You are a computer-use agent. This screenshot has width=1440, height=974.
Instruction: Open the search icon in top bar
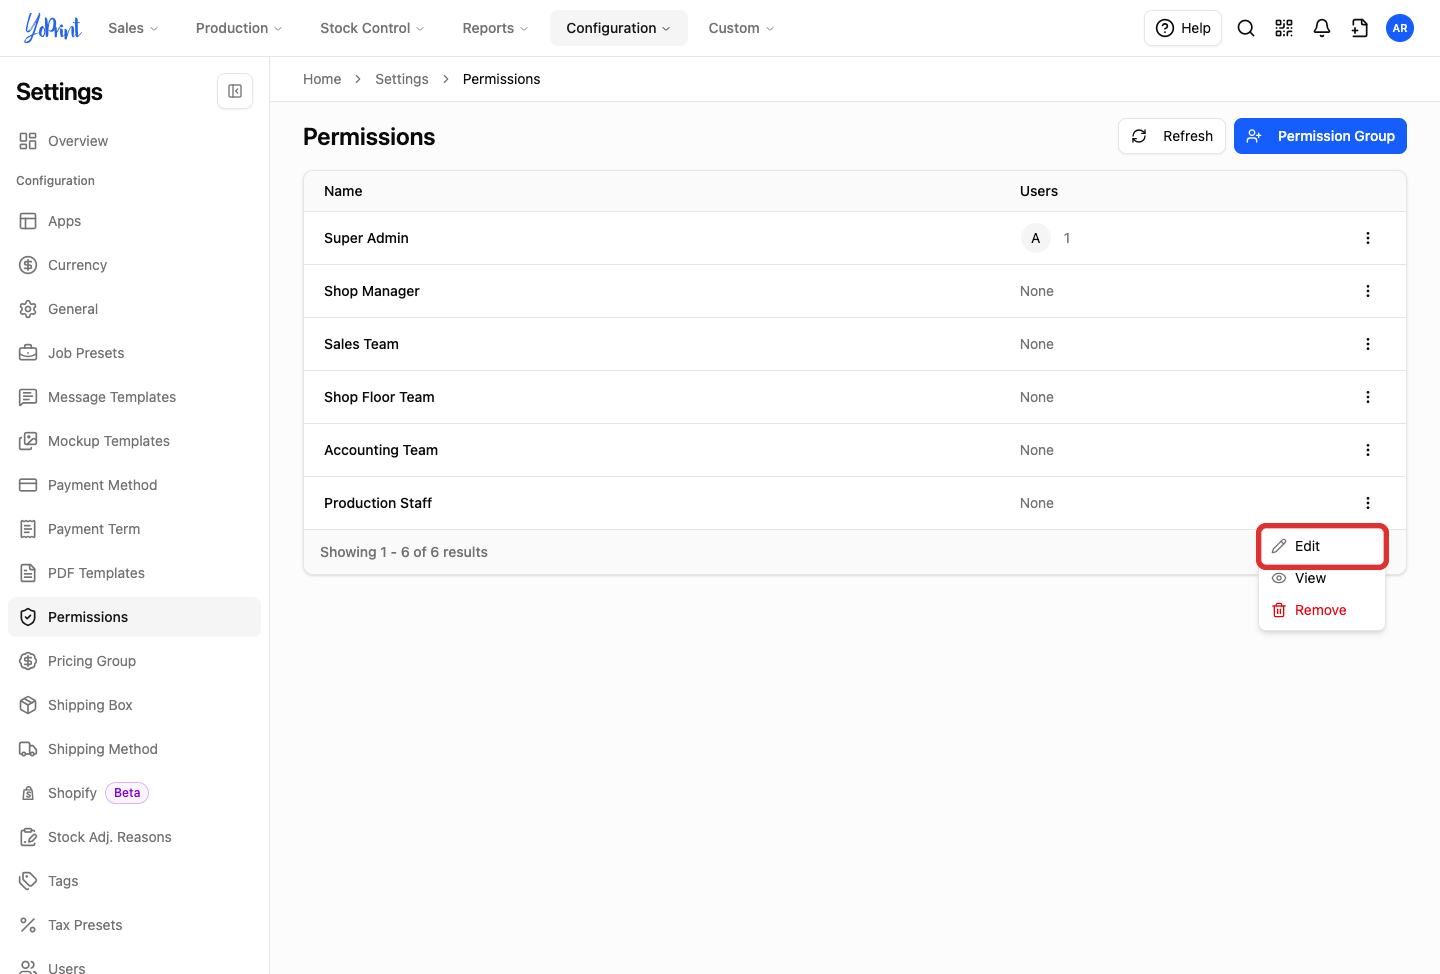pos(1246,28)
